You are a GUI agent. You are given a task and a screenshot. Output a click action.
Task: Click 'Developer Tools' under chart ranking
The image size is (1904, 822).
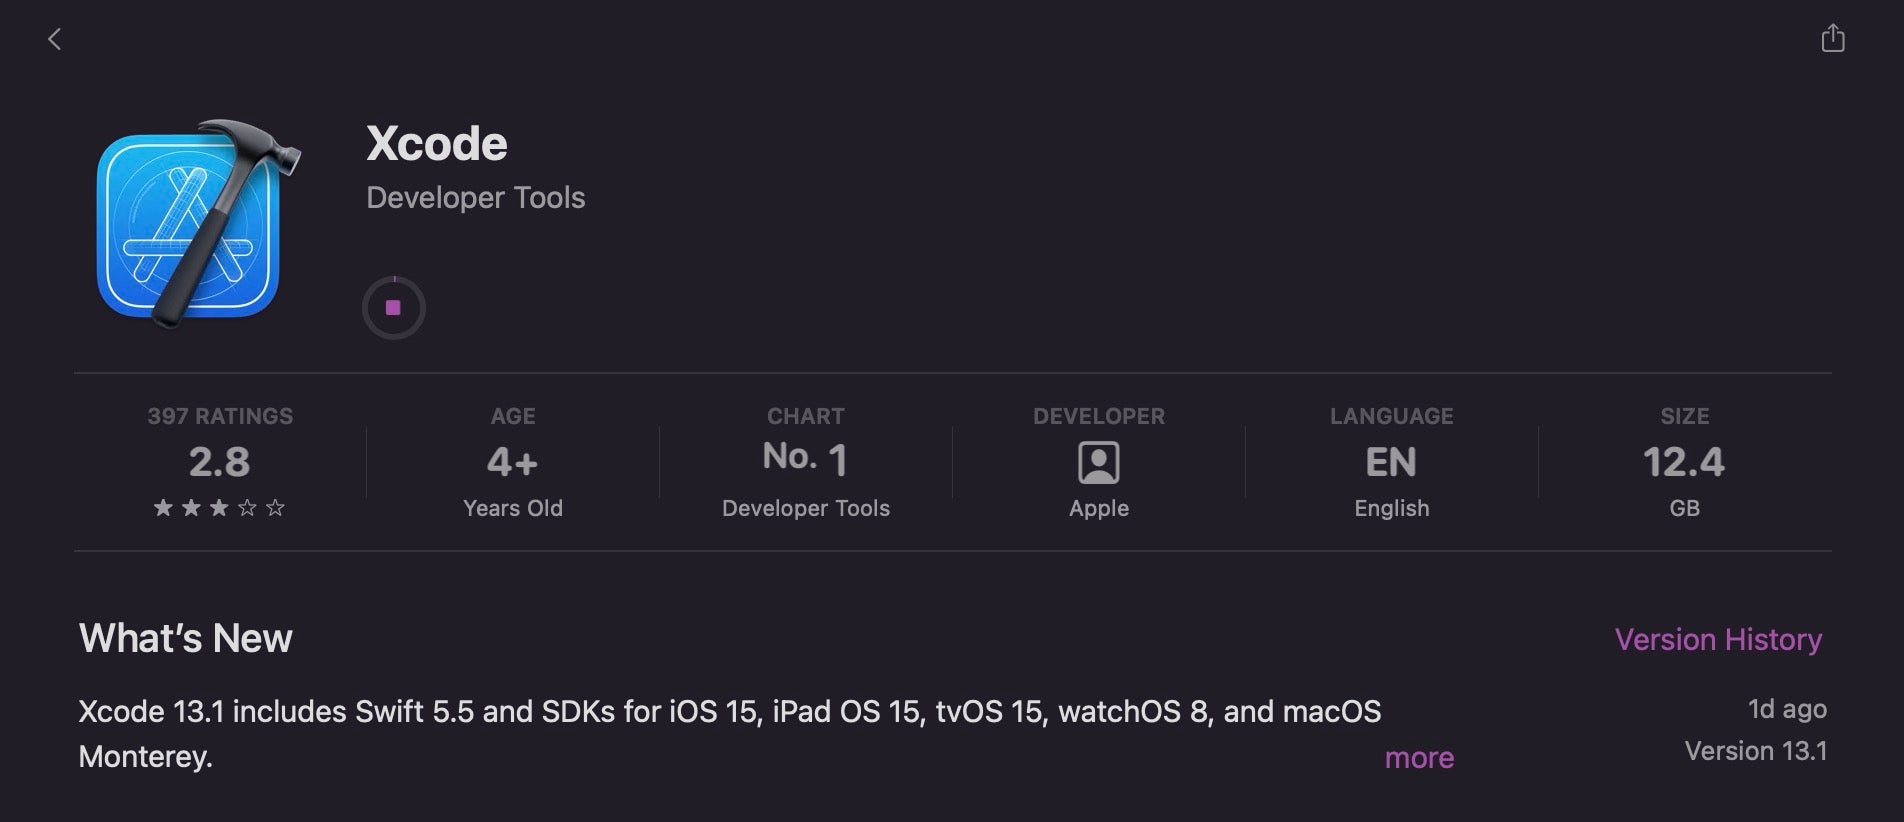point(805,508)
